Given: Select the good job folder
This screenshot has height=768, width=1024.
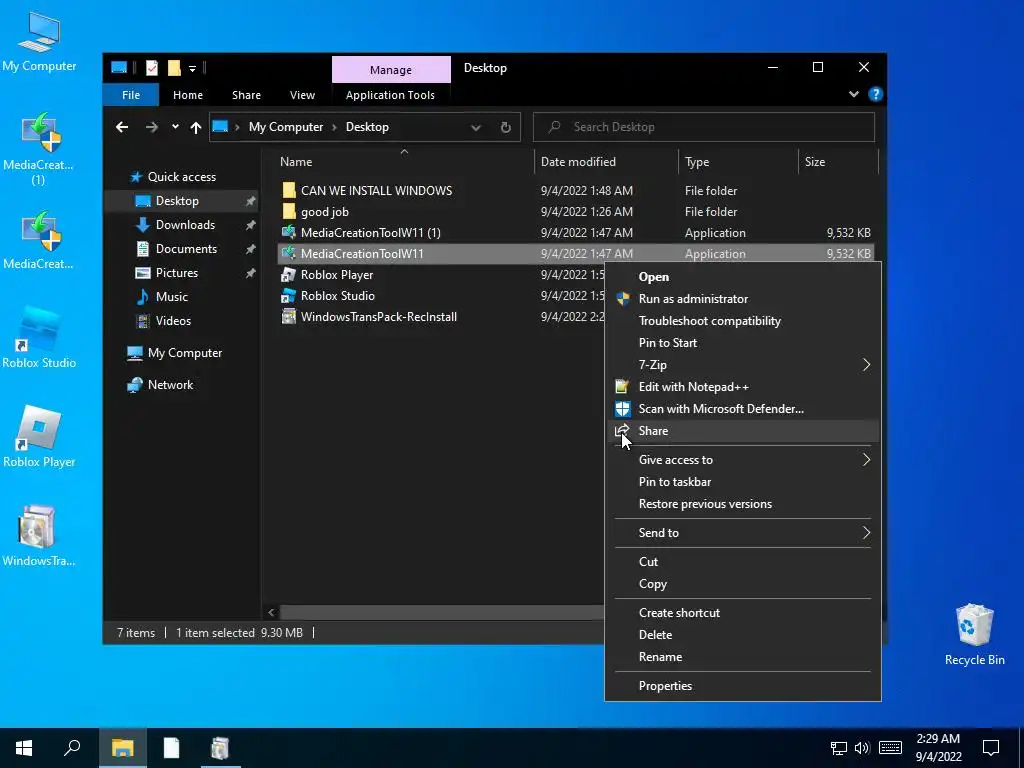Looking at the screenshot, I should click(x=325, y=212).
